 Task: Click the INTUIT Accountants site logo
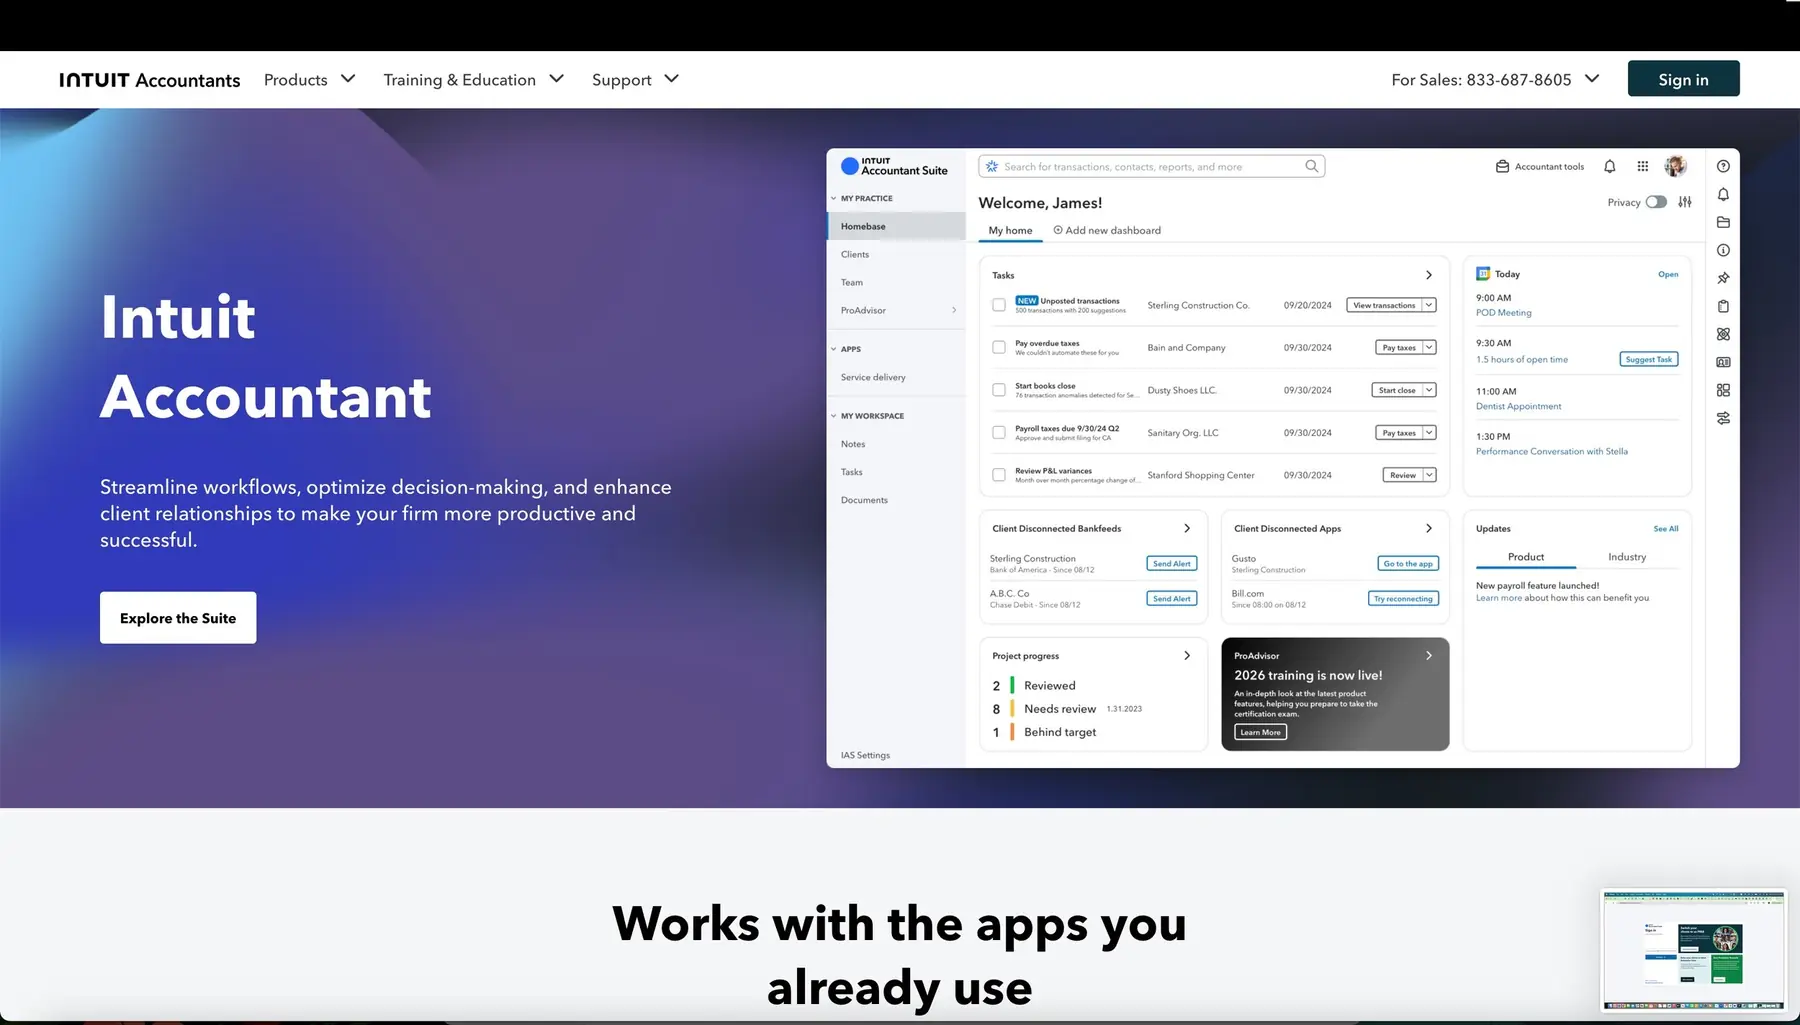point(150,80)
